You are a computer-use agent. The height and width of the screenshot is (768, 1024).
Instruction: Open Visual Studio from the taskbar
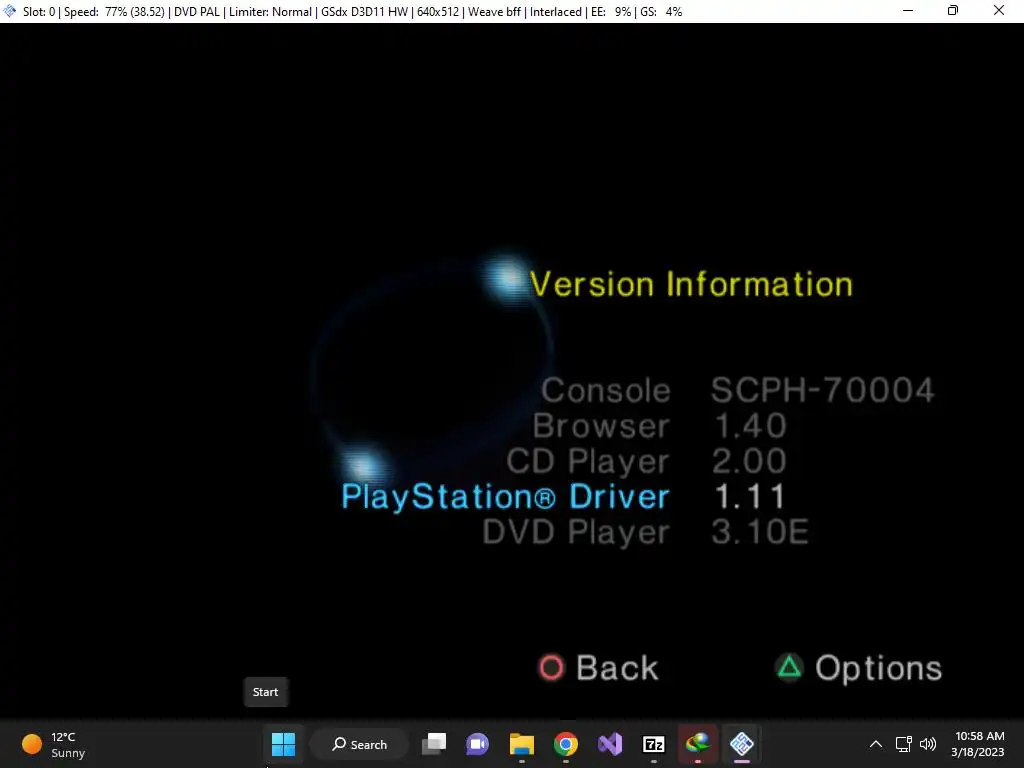pyautogui.click(x=610, y=744)
